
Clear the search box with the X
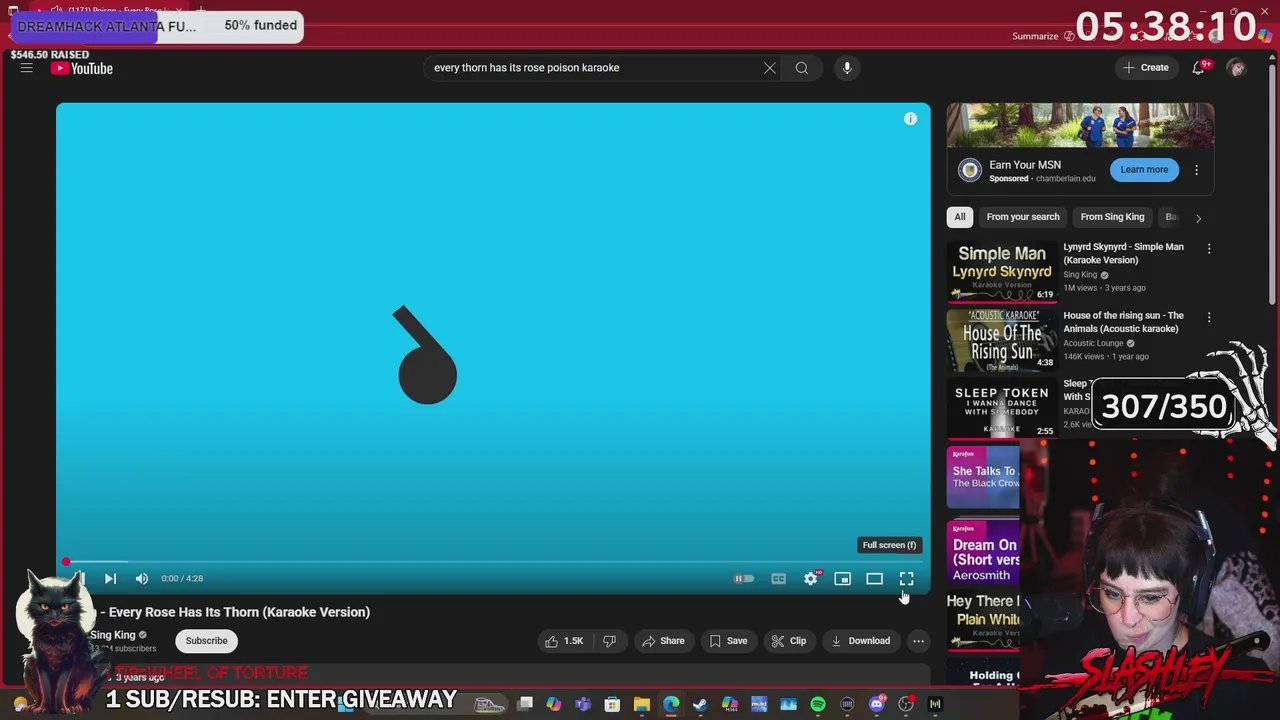[769, 68]
